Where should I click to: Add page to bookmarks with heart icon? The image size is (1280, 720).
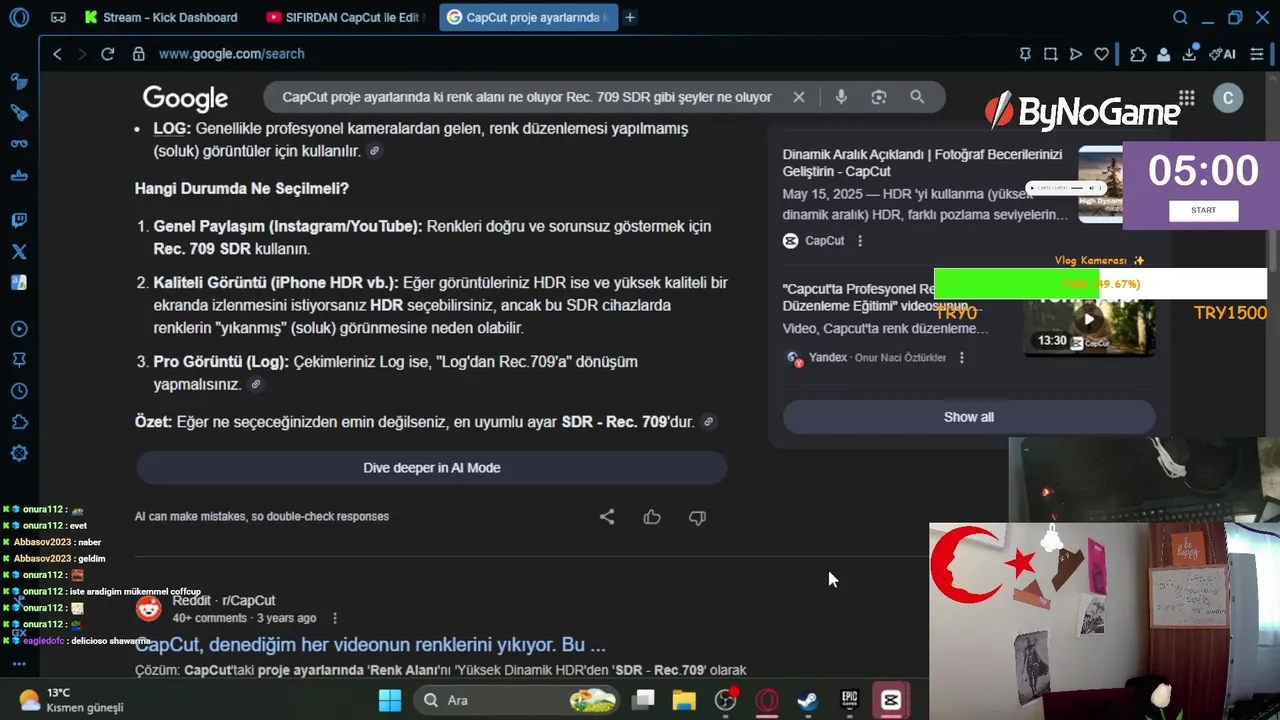click(x=1101, y=54)
